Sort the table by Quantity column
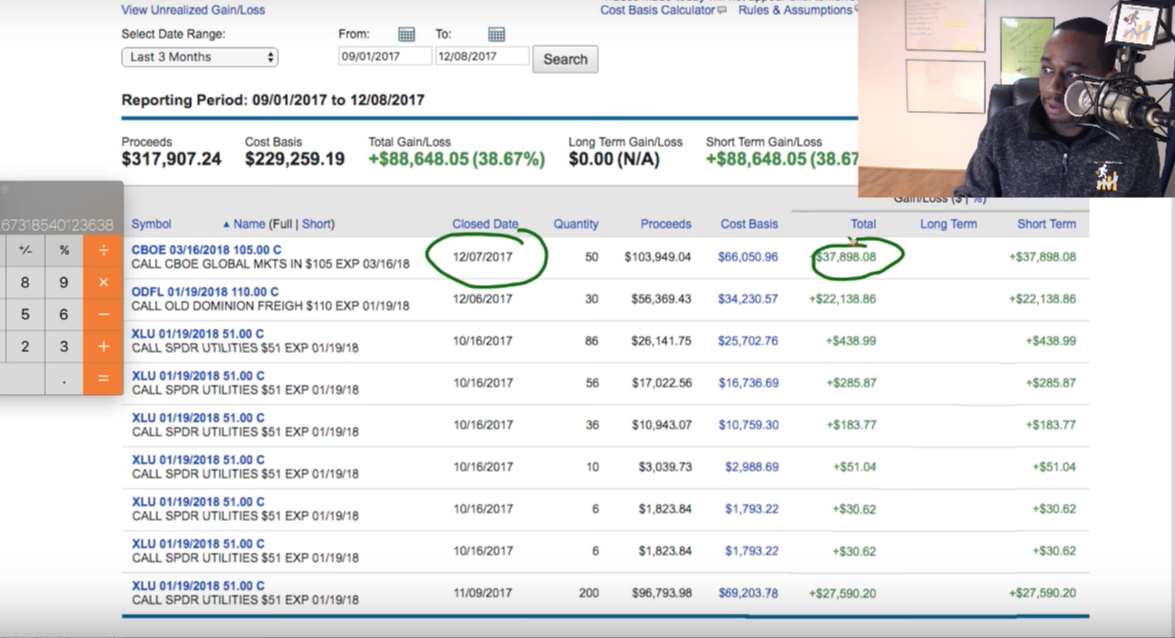Viewport: 1175px width, 638px height. pos(576,224)
